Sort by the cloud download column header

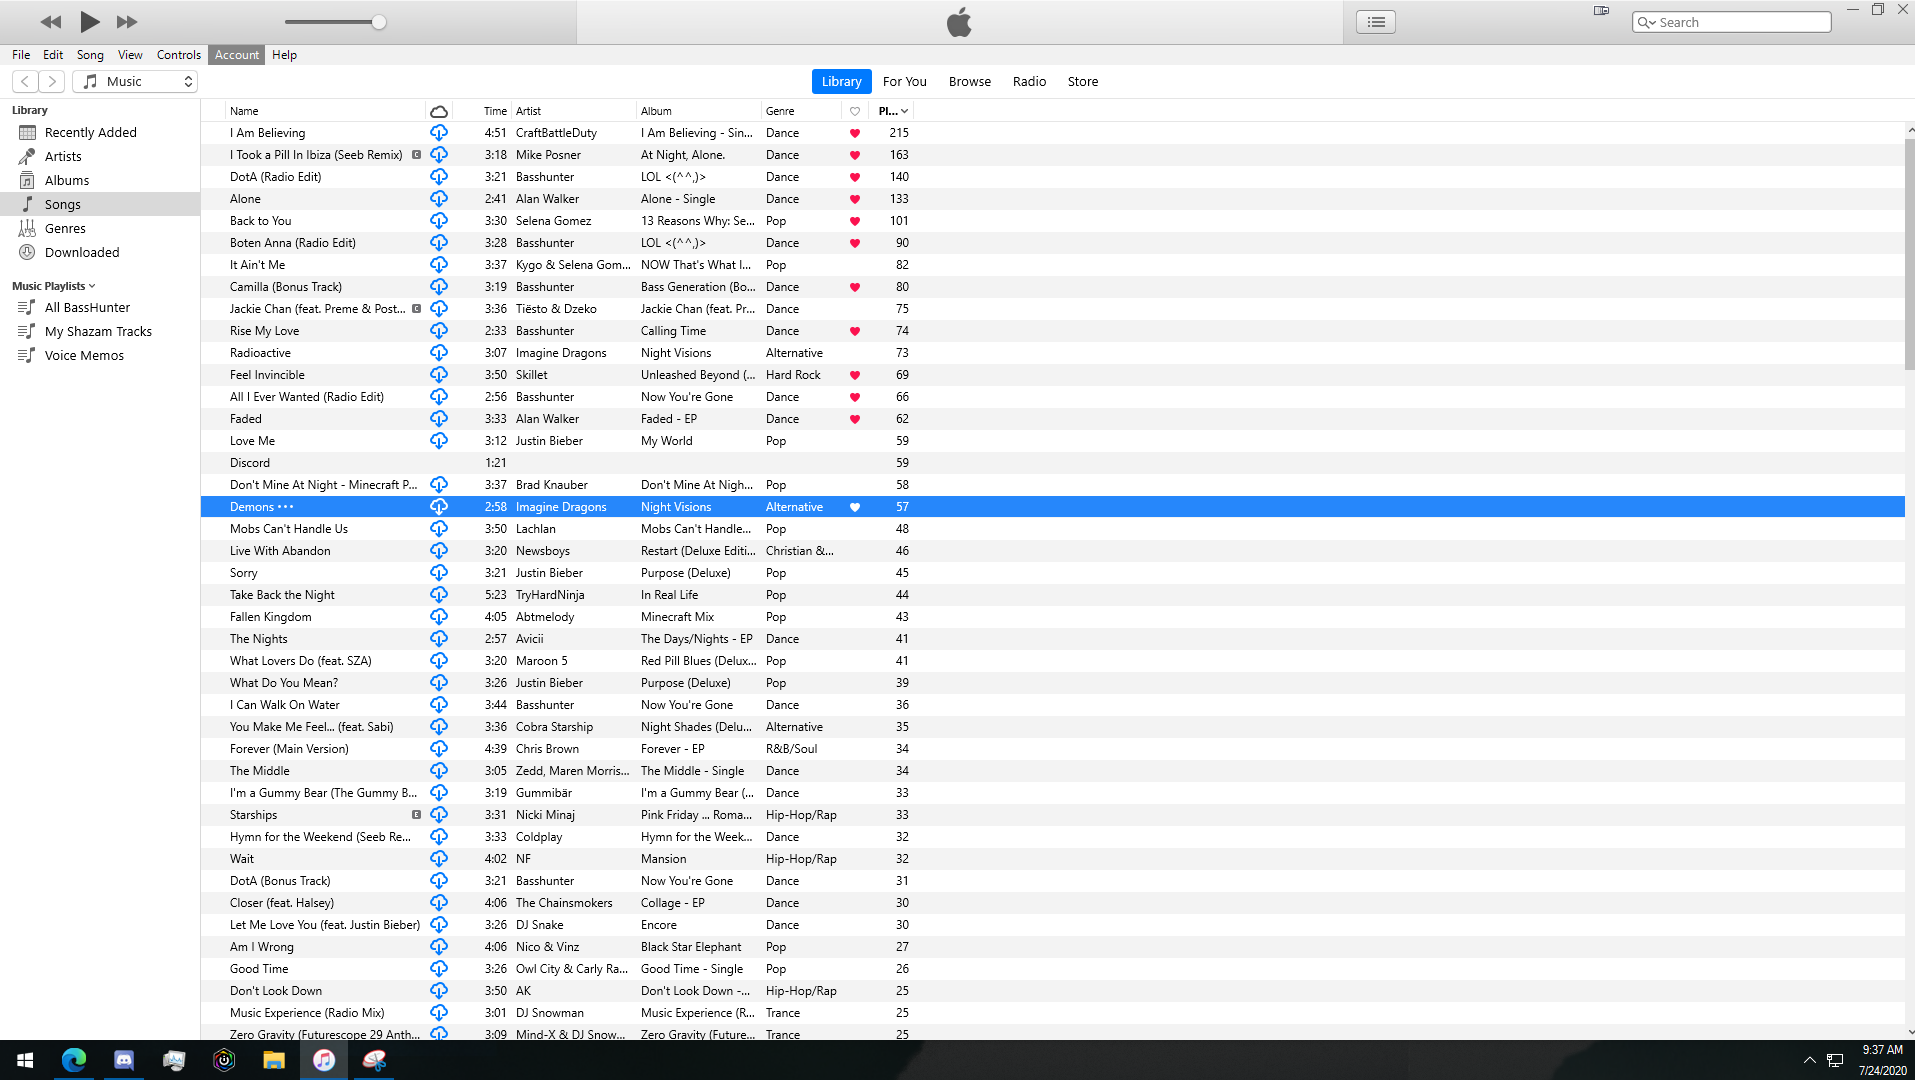(438, 111)
